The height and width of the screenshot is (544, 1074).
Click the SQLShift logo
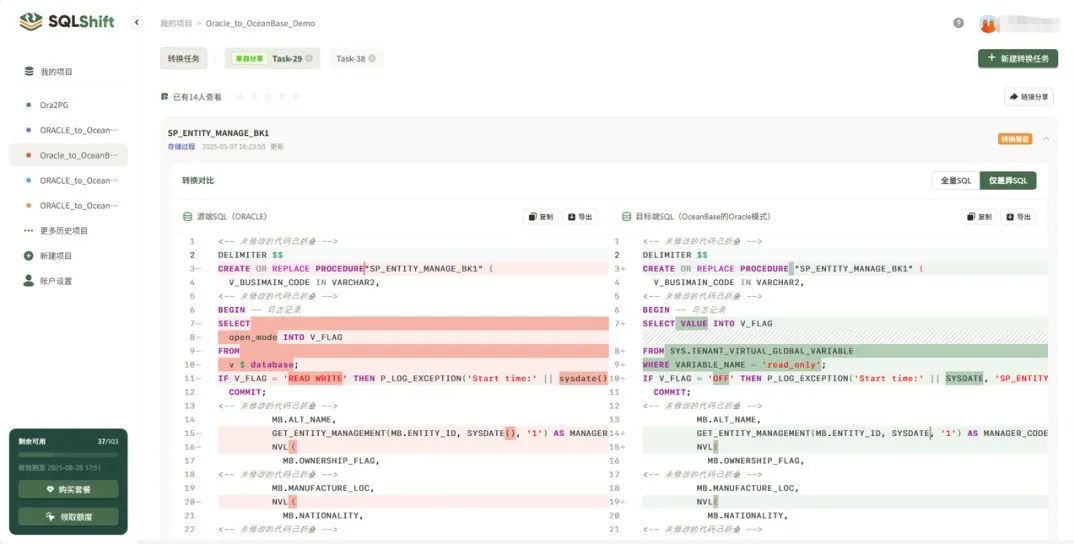66,21
